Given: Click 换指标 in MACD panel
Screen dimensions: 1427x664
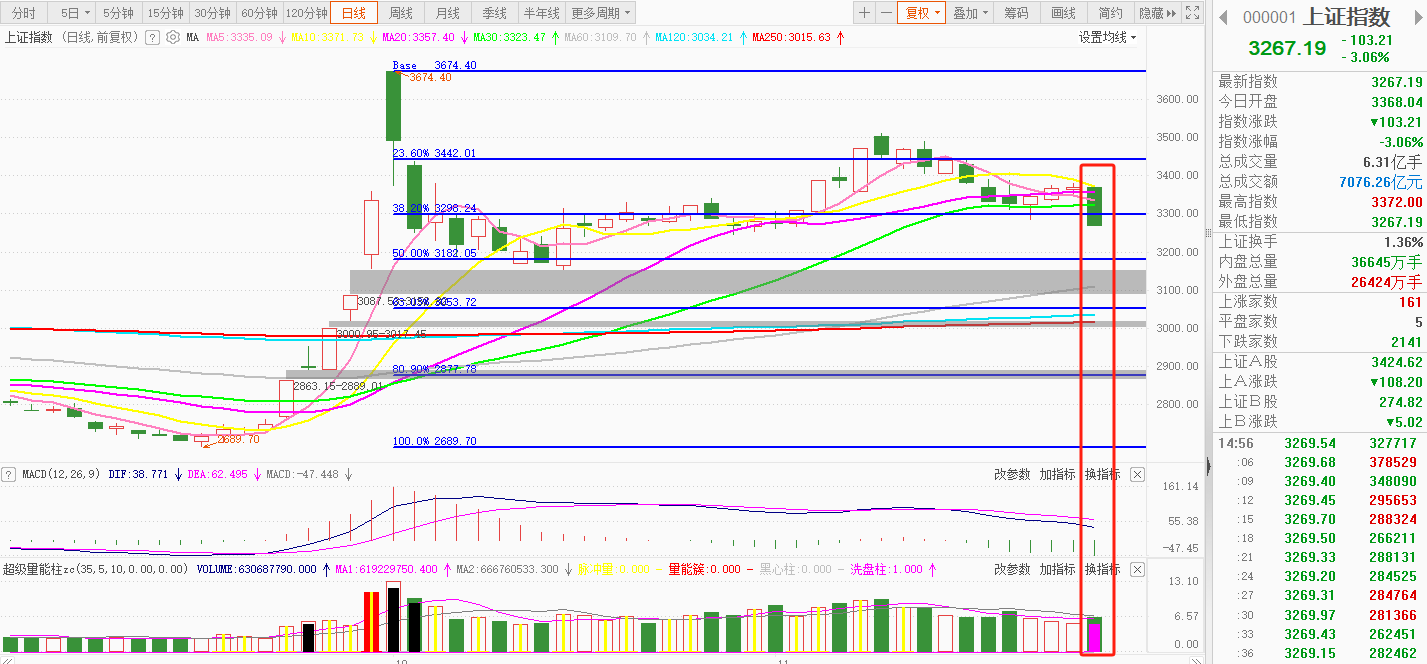Looking at the screenshot, I should pos(1103,474).
